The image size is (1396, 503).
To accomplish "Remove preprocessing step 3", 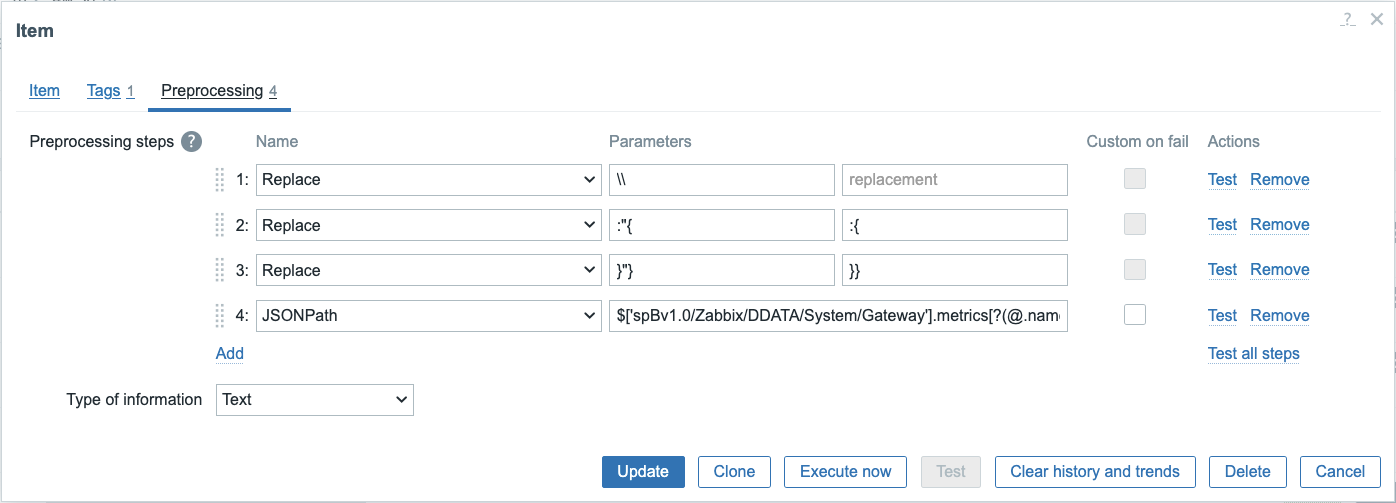I will coord(1279,270).
